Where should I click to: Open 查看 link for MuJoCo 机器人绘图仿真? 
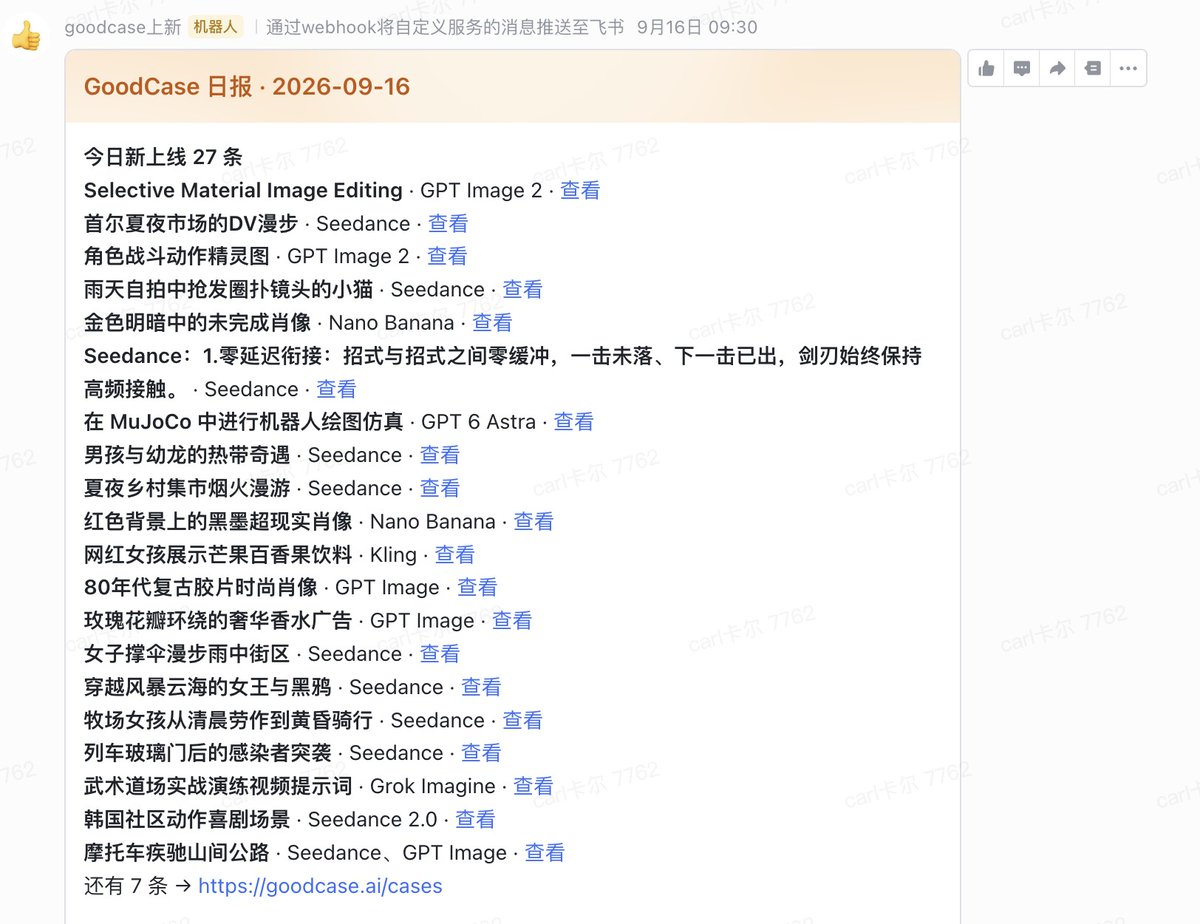[x=573, y=422]
